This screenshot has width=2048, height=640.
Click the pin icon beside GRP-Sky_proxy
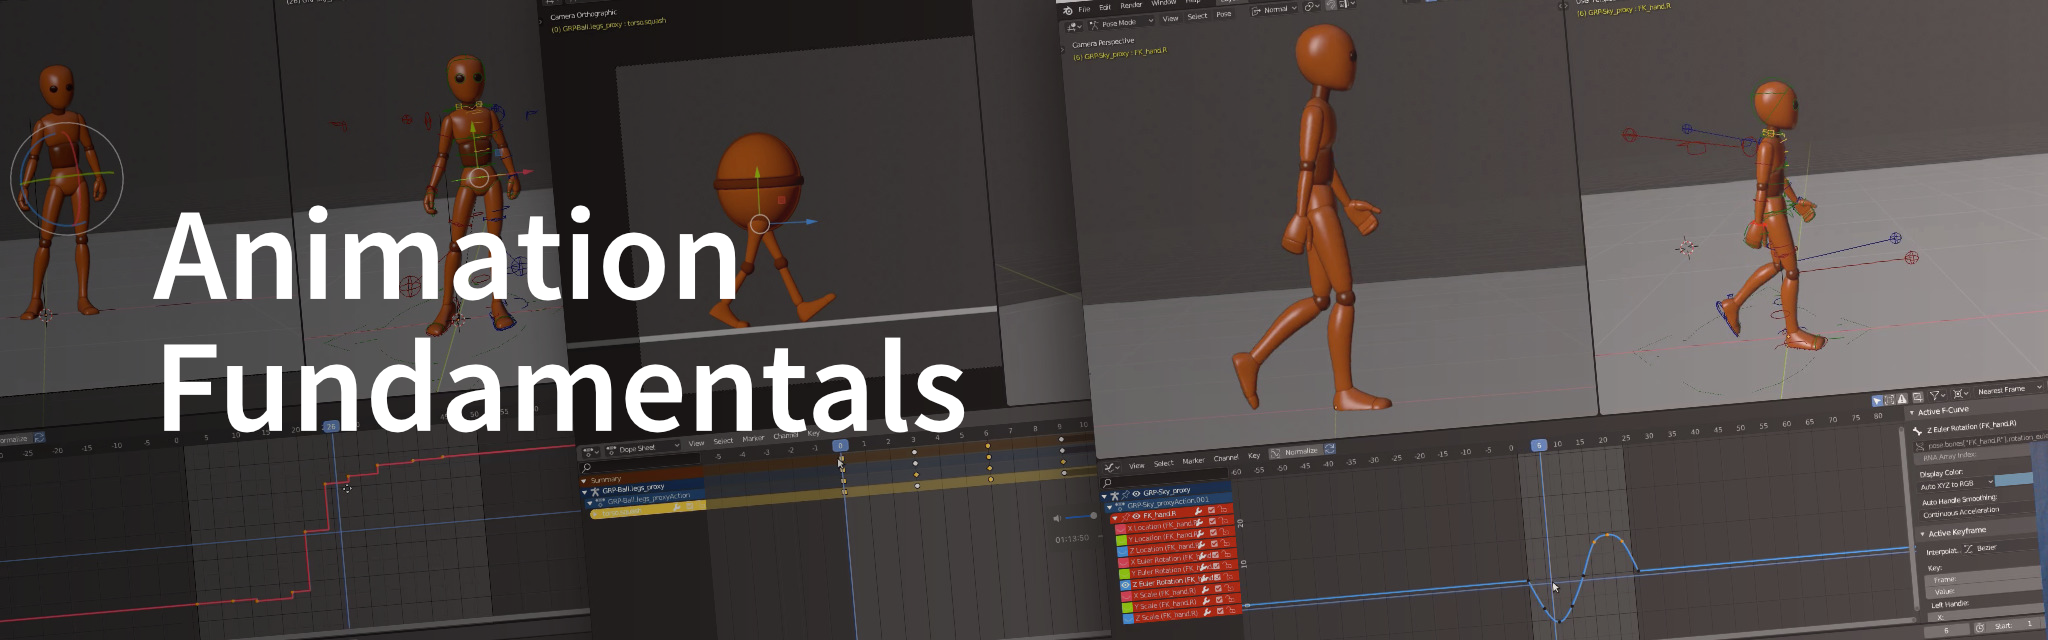pyautogui.click(x=1125, y=493)
